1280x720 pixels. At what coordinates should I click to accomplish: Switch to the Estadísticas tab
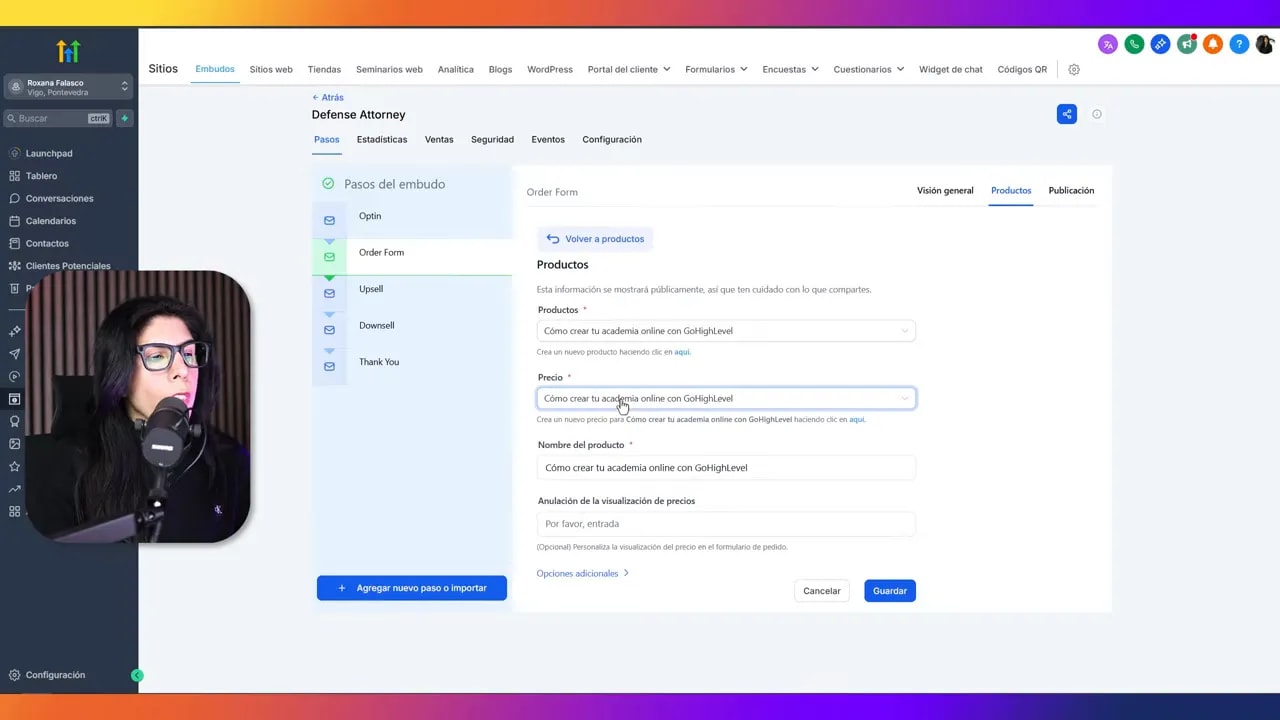382,140
